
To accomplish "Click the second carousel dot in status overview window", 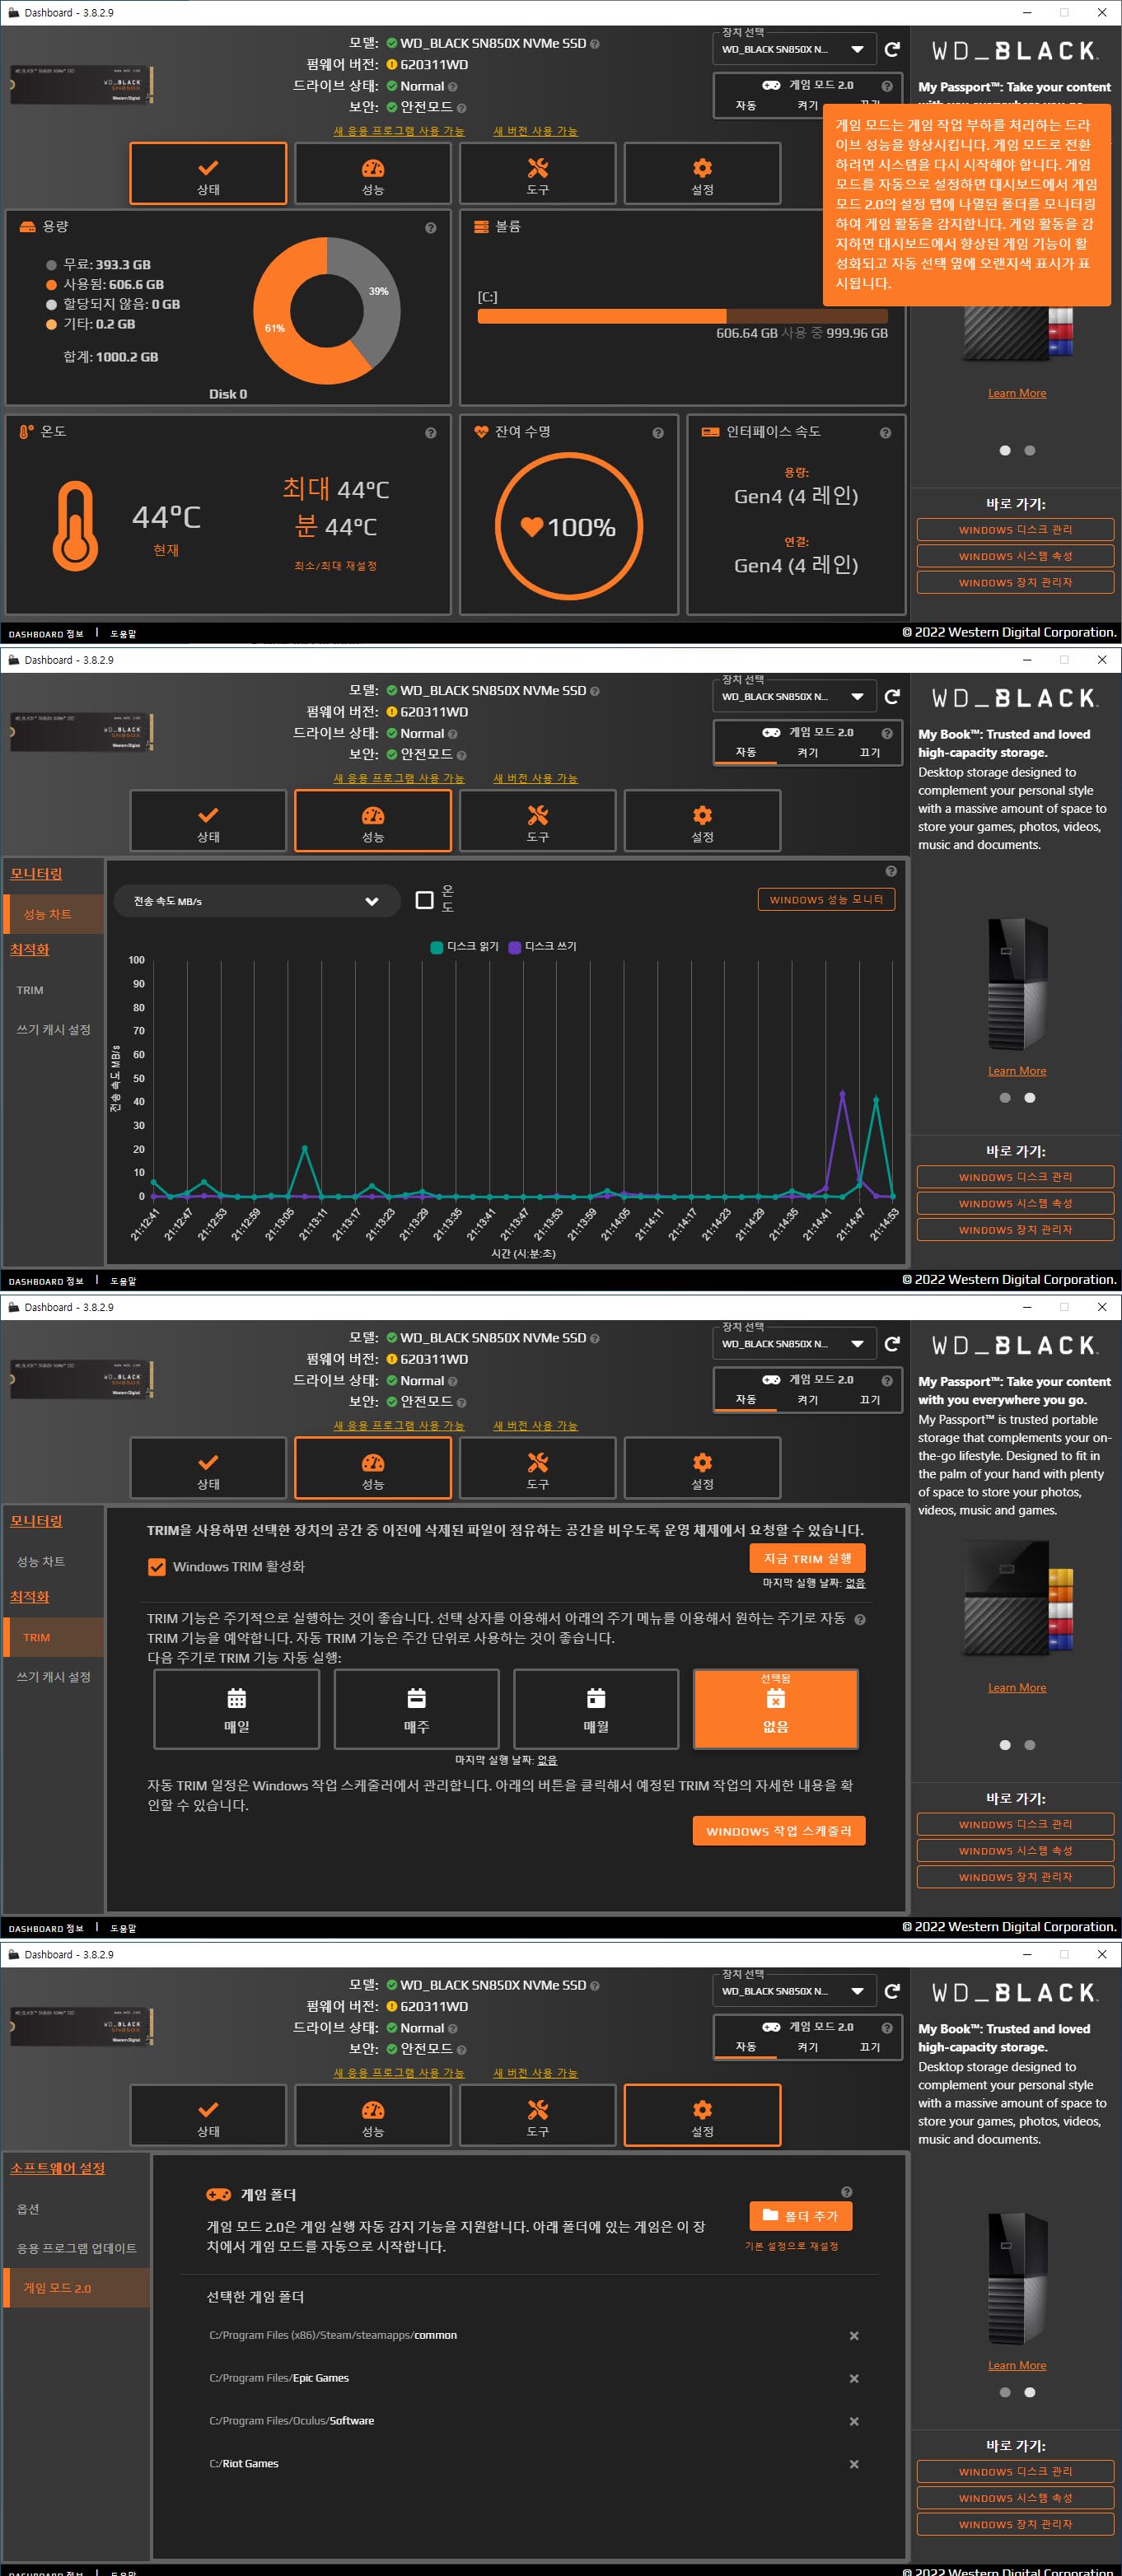I will [x=1029, y=450].
